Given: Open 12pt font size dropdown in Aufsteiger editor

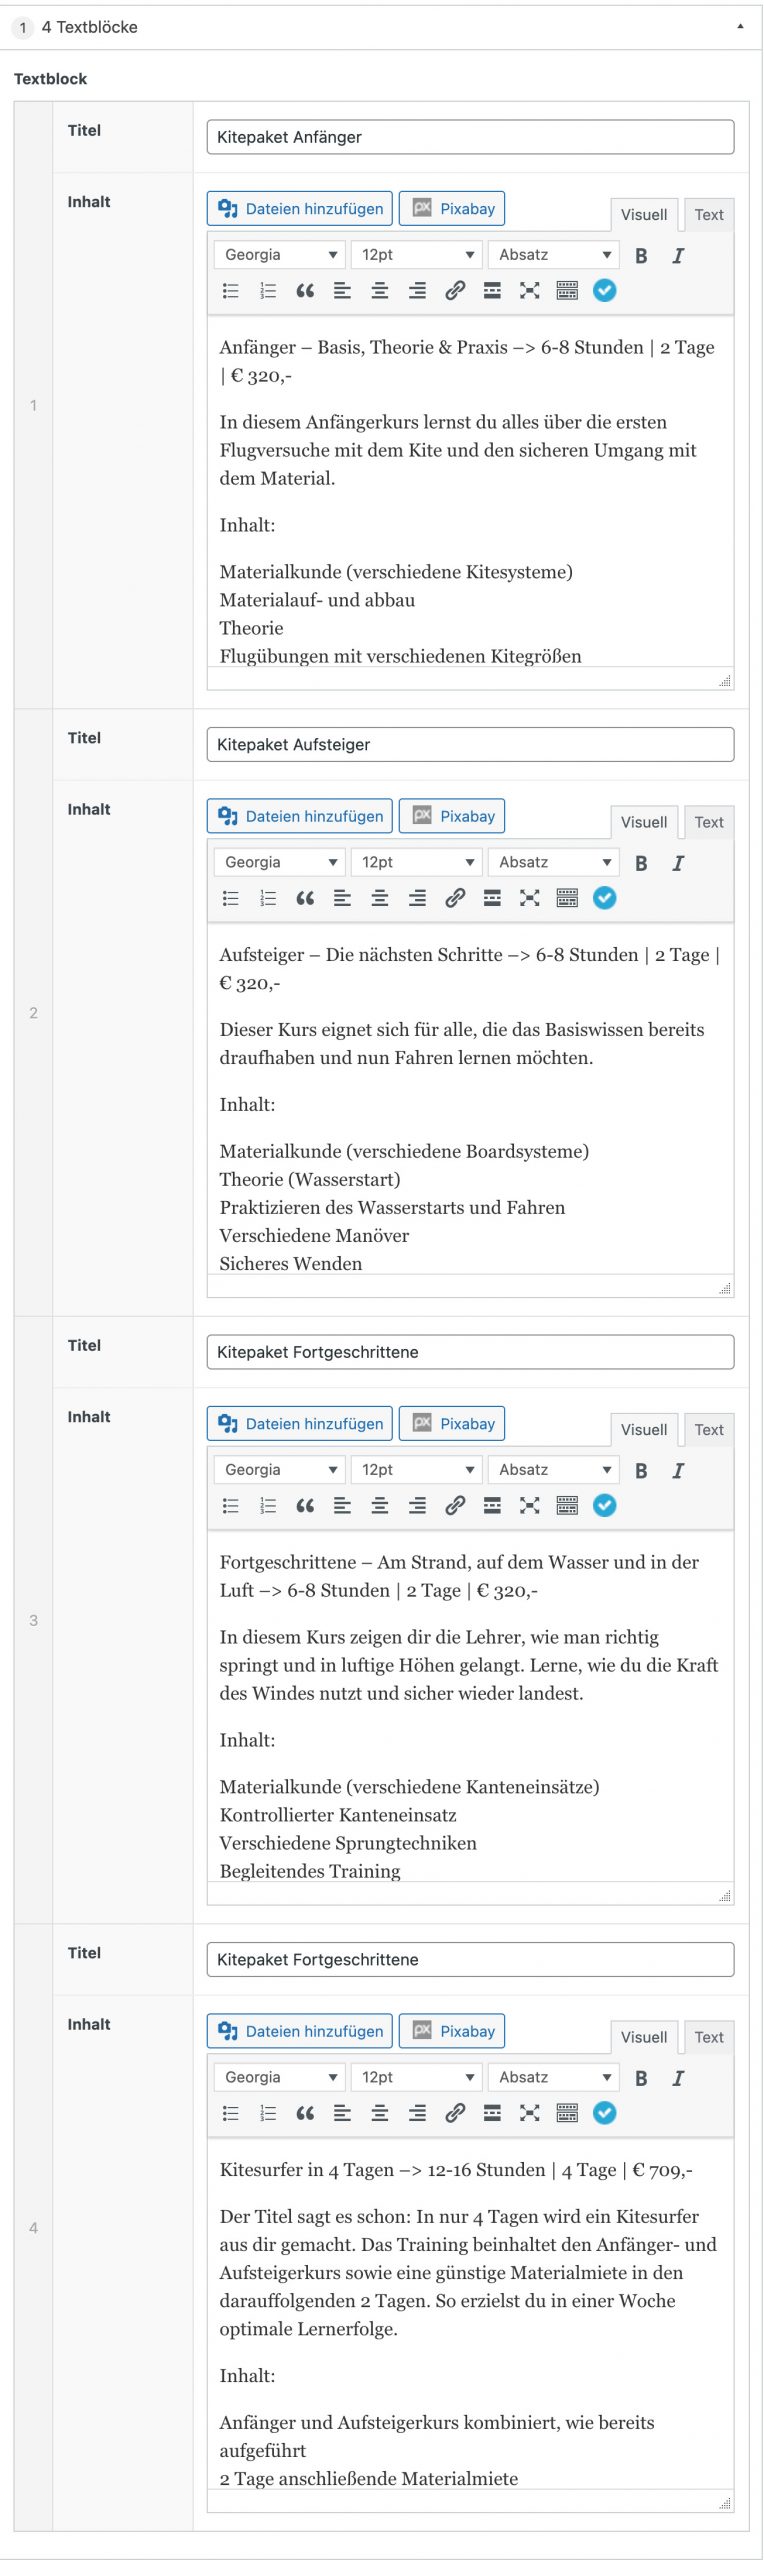Looking at the screenshot, I should click(x=416, y=862).
